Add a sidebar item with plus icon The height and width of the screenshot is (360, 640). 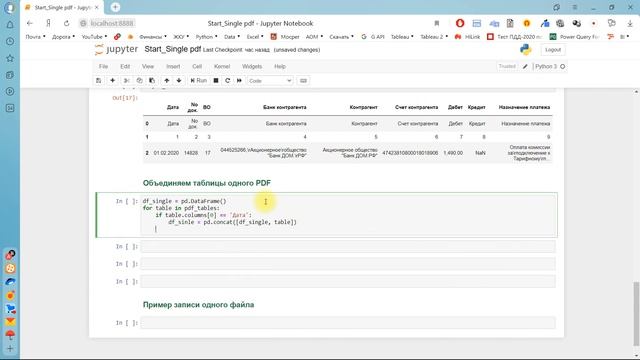click(x=10, y=349)
